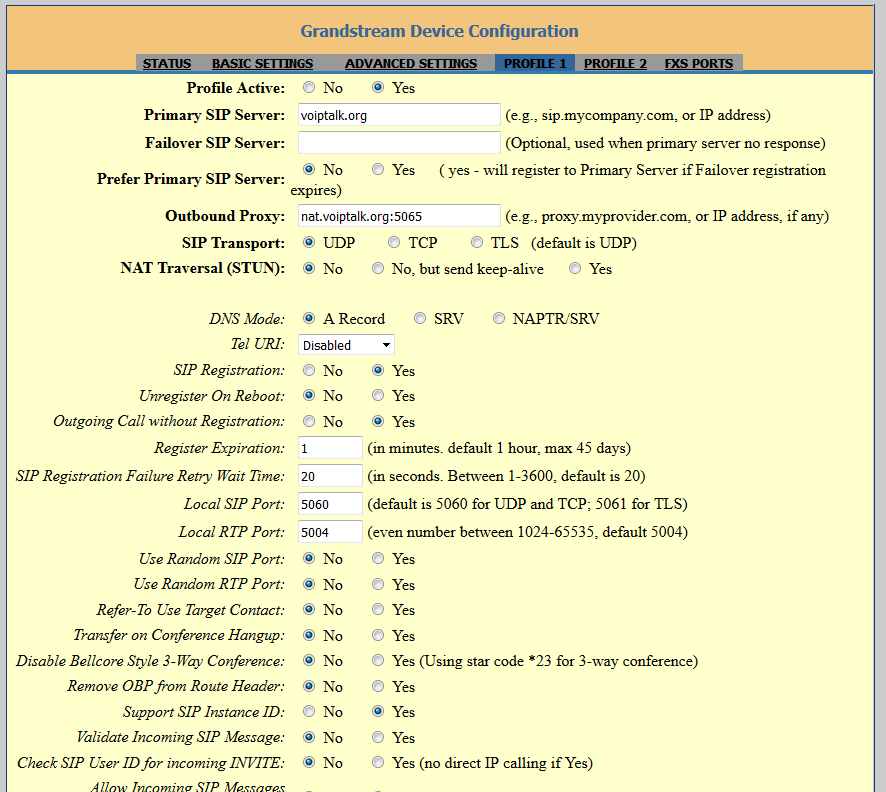This screenshot has height=792, width=886.
Task: Set Support SIP Instance ID to No
Action: (x=309, y=711)
